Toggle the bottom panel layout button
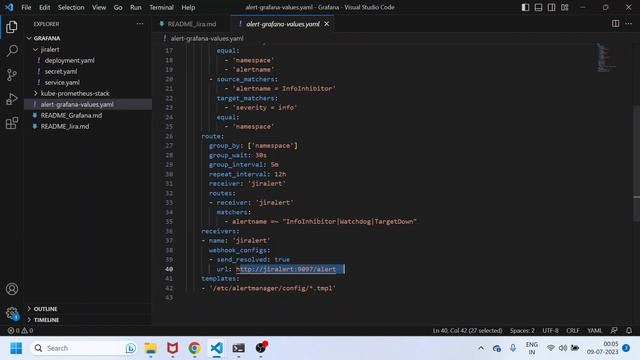Viewport: 640px width, 360px height. pos(538,7)
